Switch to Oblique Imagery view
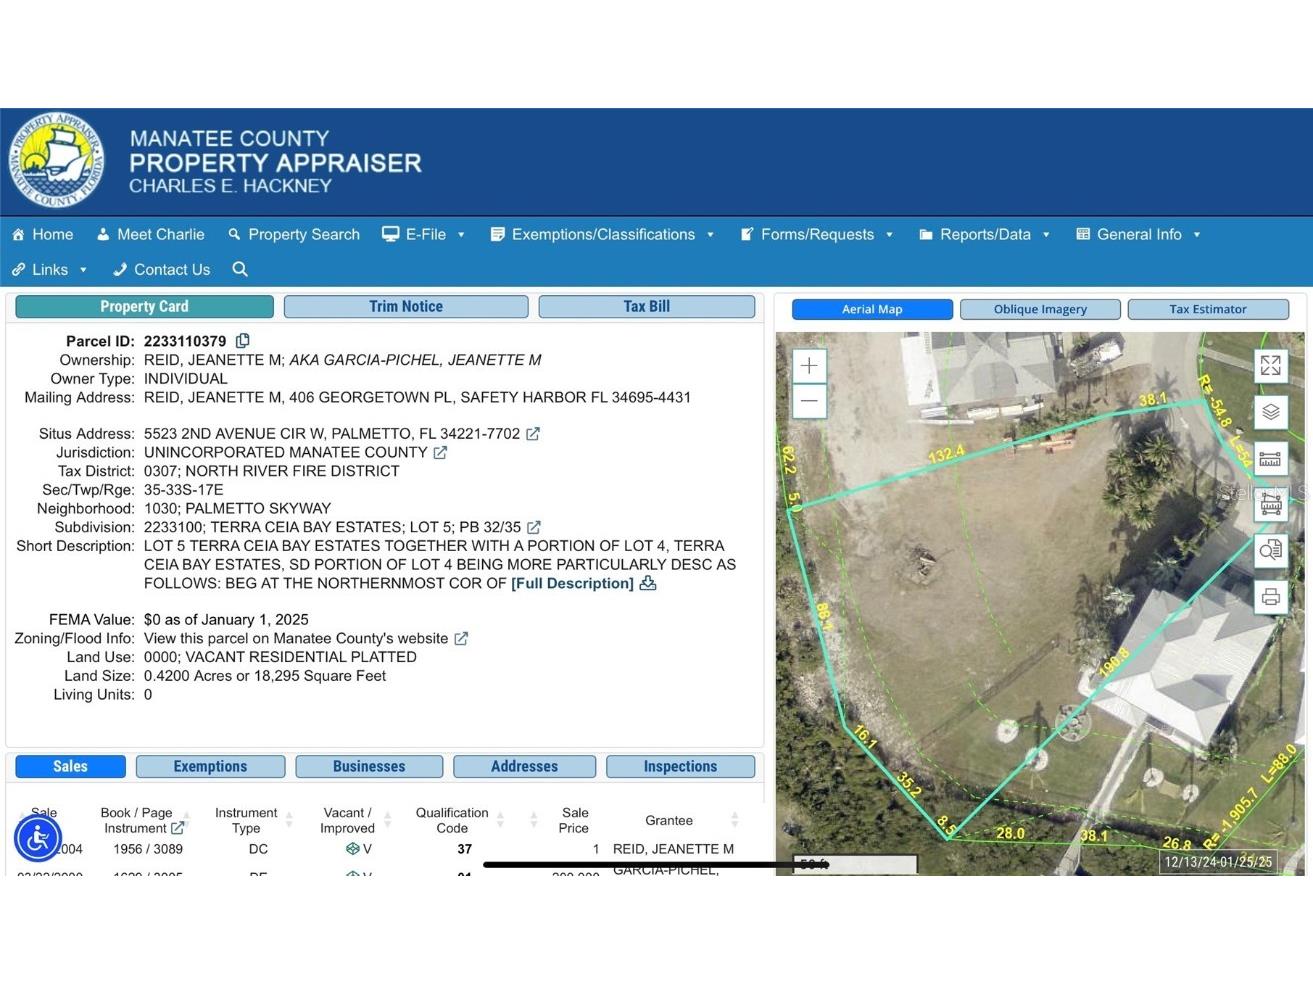 tap(1040, 309)
